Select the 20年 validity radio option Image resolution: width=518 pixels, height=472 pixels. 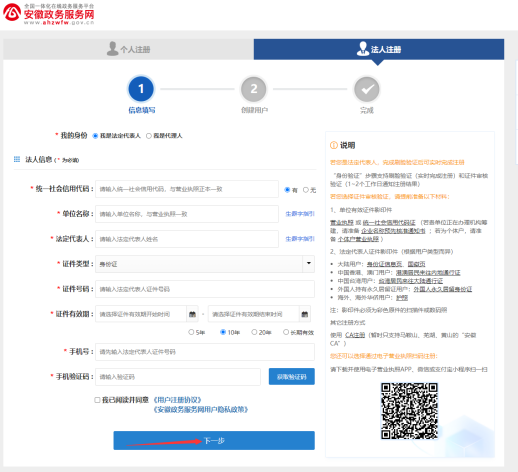click(254, 332)
